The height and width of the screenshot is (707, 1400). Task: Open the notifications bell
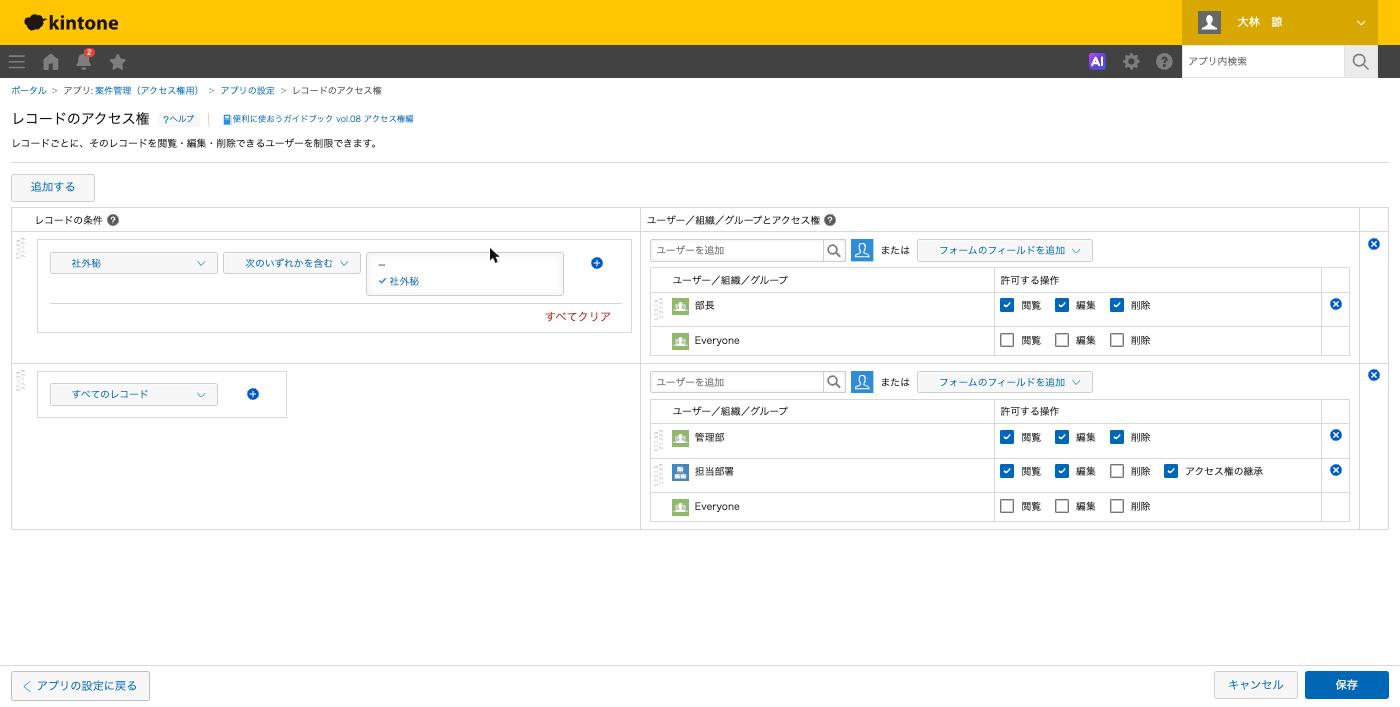click(84, 61)
